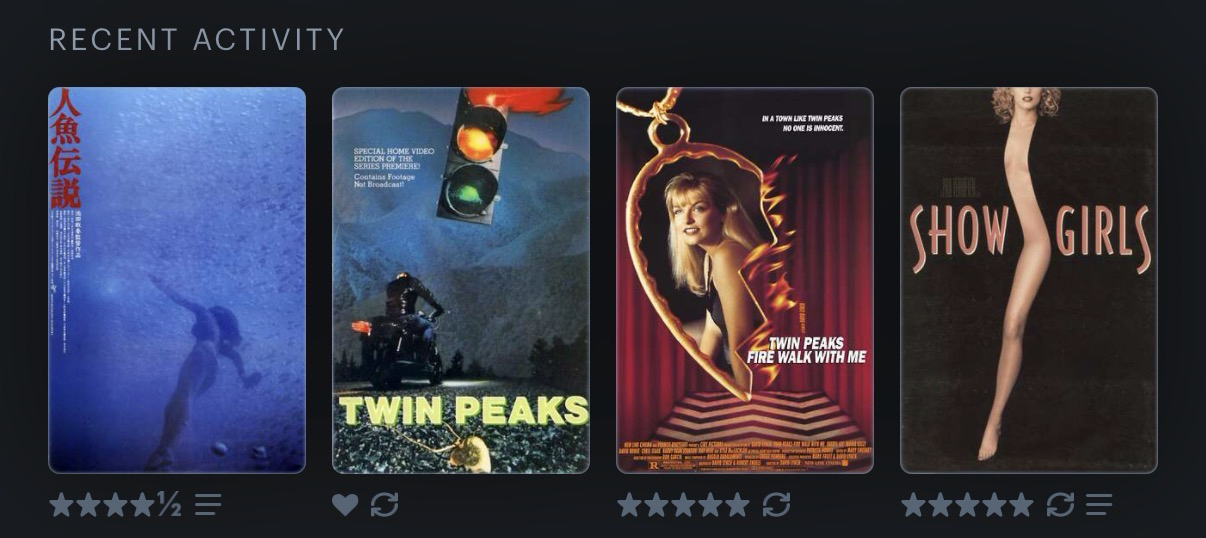This screenshot has width=1206, height=538.
Task: Open the Showgirls film poster
Action: pyautogui.click(x=1029, y=280)
